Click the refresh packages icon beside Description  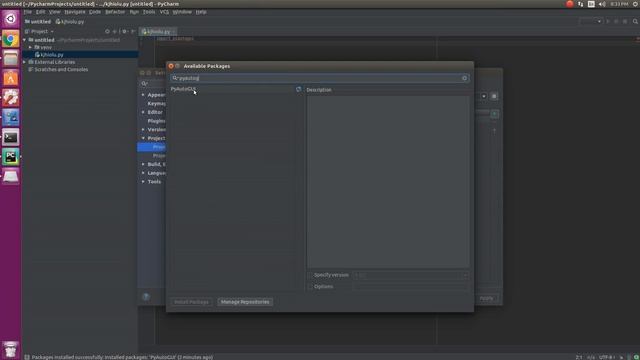298,89
